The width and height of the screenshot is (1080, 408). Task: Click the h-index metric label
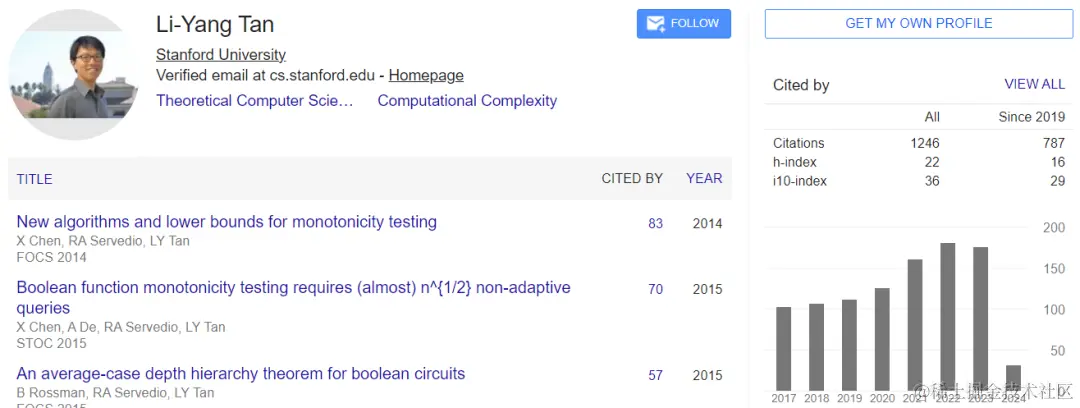tap(795, 162)
